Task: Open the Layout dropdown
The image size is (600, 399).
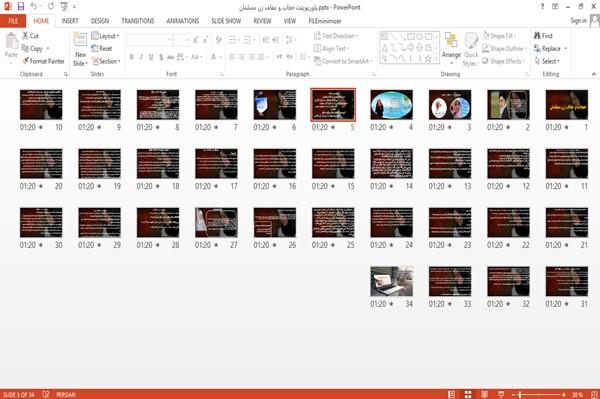Action: coord(106,36)
